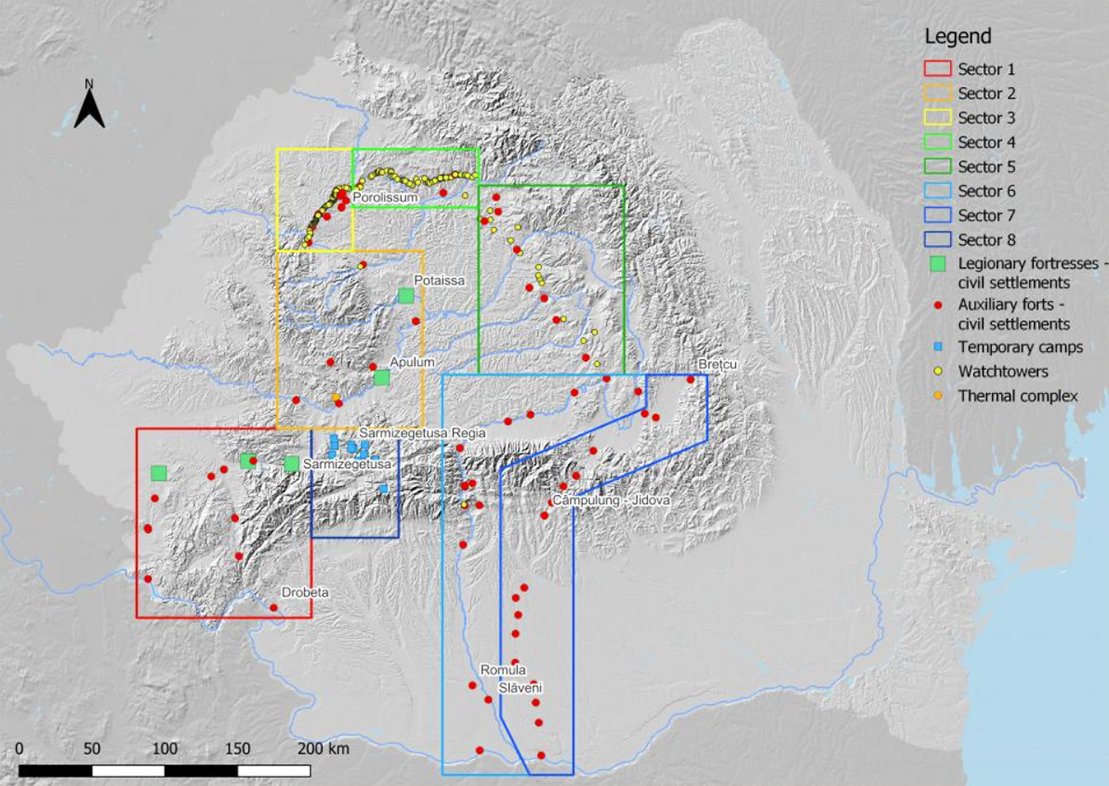Select the green fortress marker beside Apulum
Screen dimensions: 1109x786
point(381,377)
